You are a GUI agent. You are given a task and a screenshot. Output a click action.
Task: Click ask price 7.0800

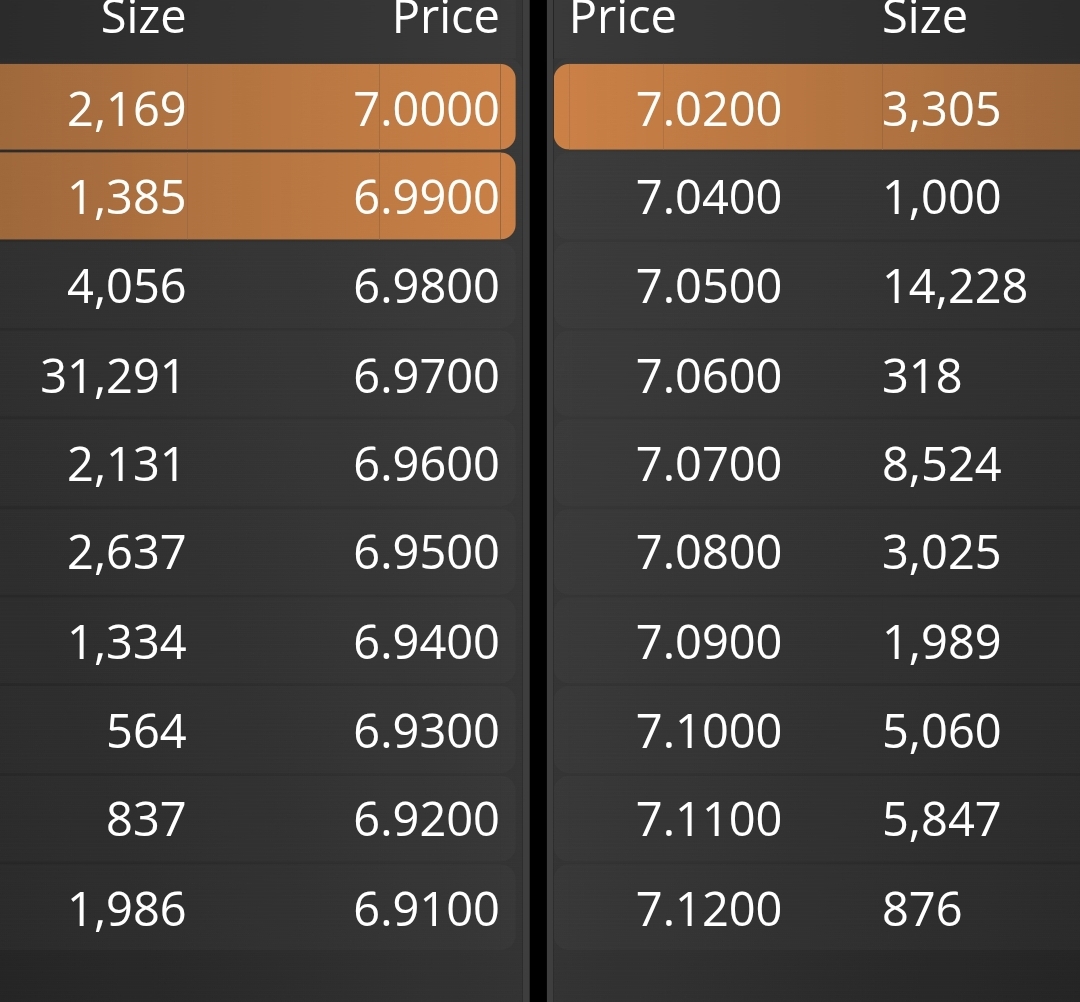coord(709,552)
